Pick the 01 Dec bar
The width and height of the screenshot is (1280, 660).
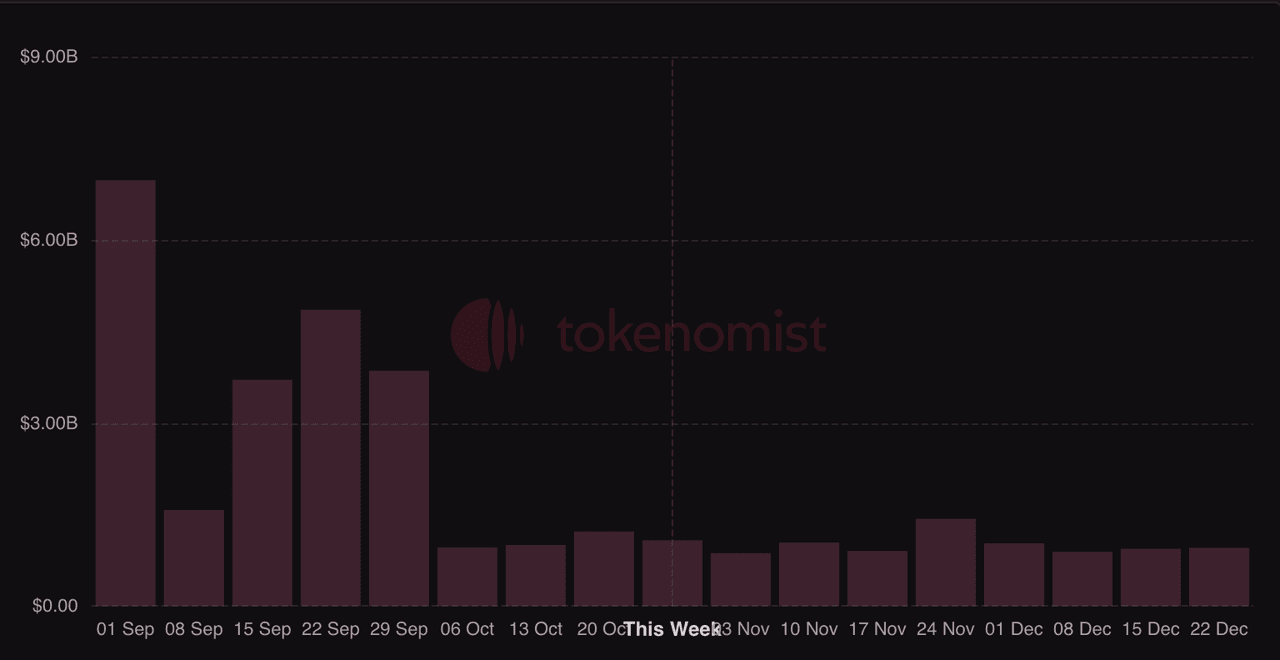coord(1014,574)
